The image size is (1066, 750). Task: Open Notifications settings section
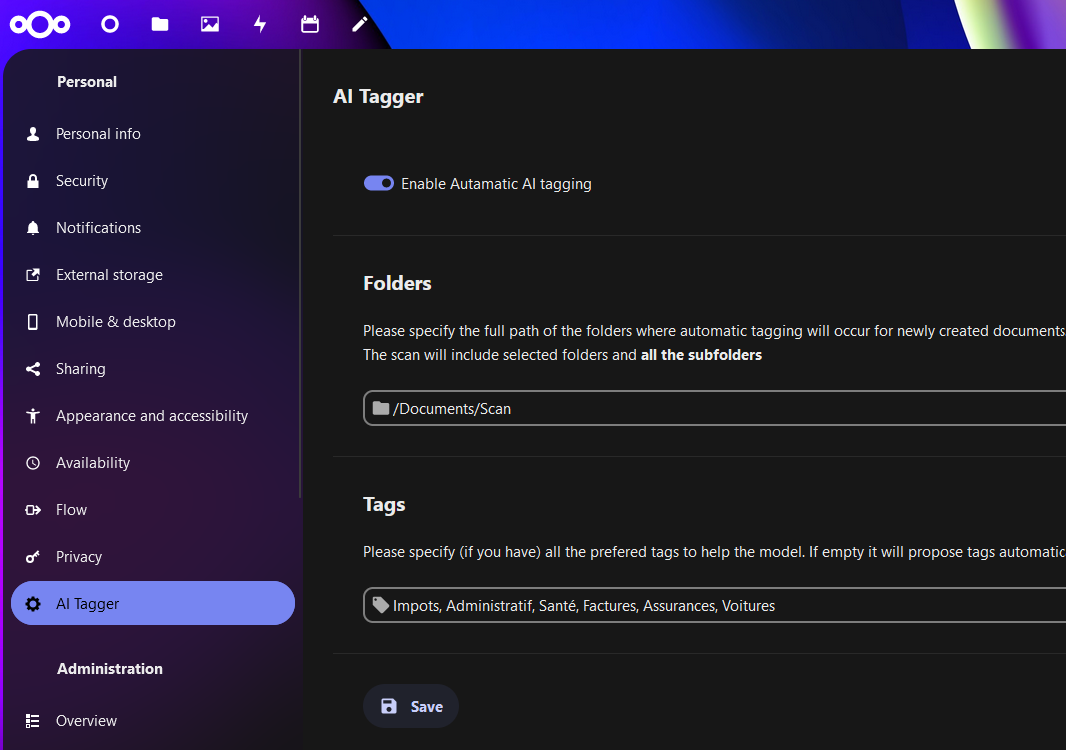98,228
